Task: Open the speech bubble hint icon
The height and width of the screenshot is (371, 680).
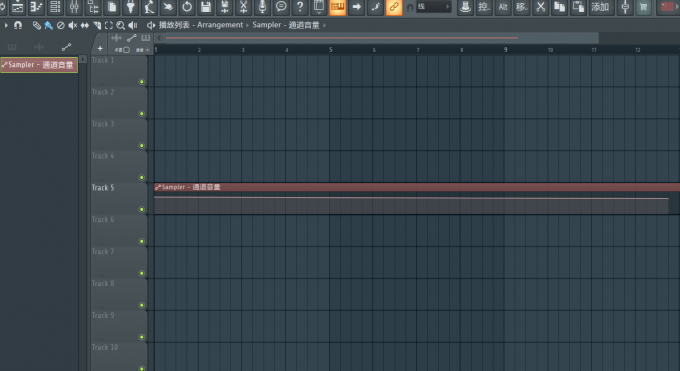Action: point(281,7)
